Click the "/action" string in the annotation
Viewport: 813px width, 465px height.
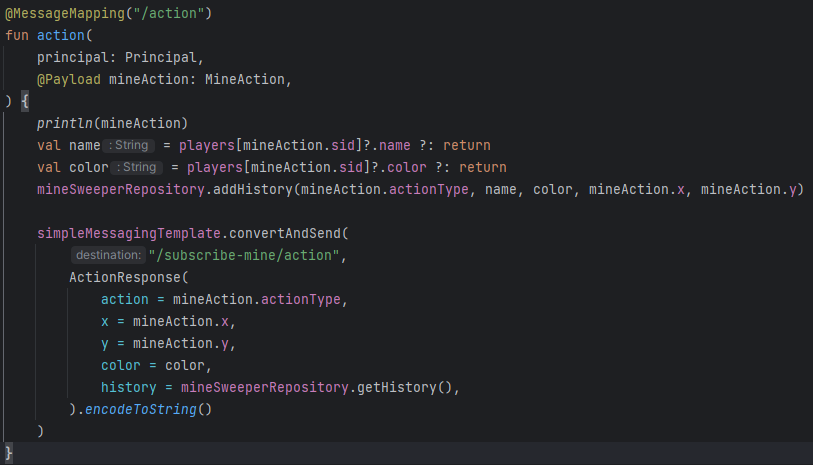169,13
